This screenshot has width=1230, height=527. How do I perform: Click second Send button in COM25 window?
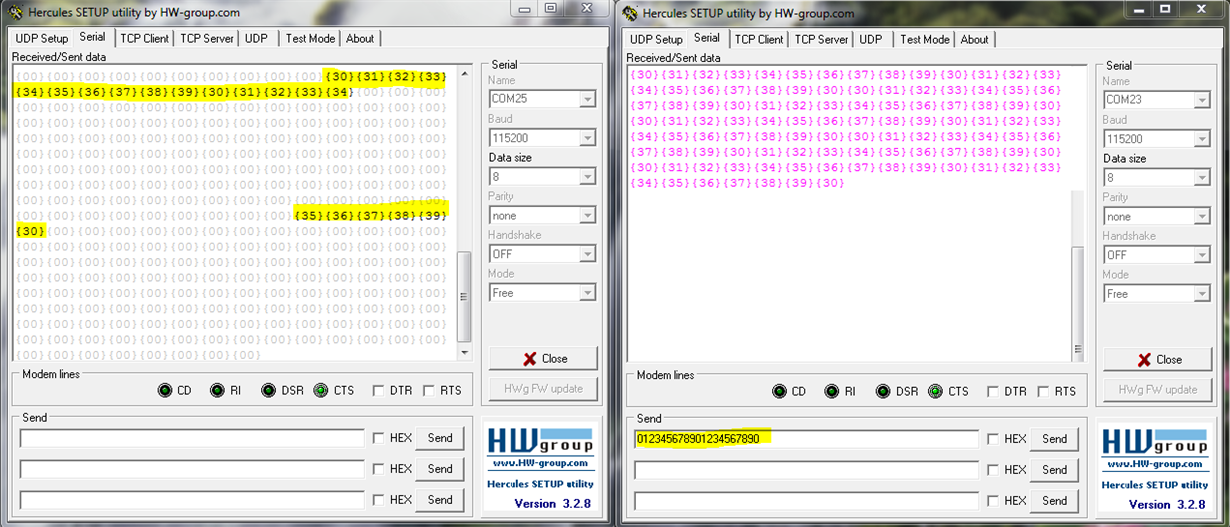click(440, 468)
